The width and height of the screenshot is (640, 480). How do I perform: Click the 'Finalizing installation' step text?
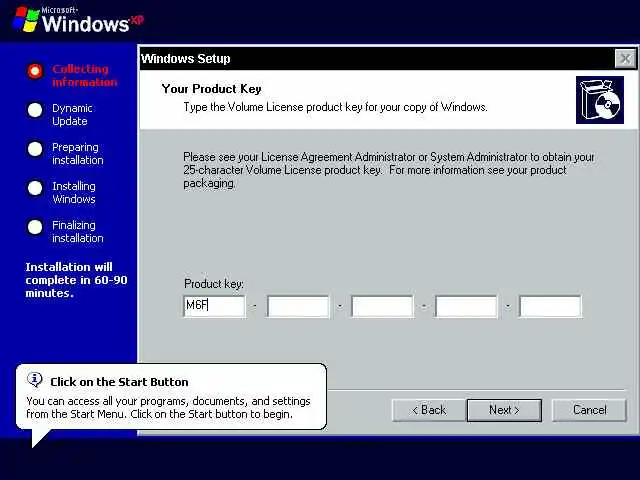click(x=78, y=232)
